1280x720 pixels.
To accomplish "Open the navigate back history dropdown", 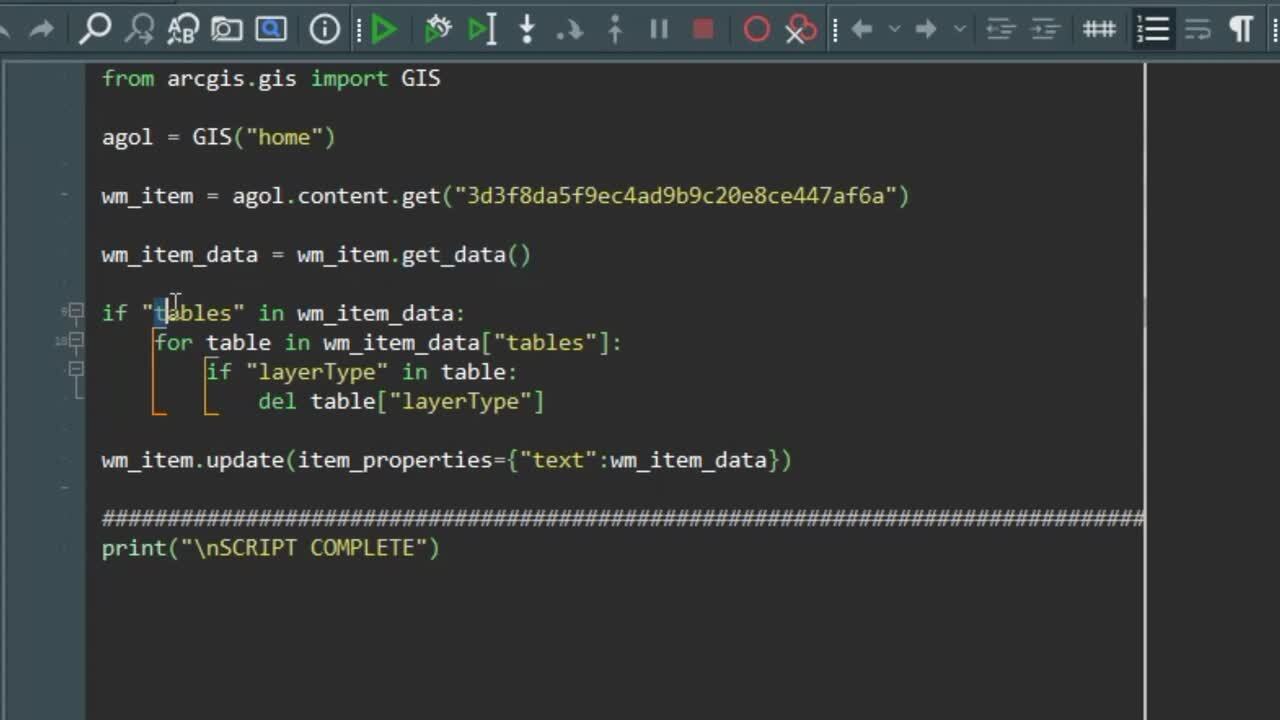I will click(x=895, y=30).
